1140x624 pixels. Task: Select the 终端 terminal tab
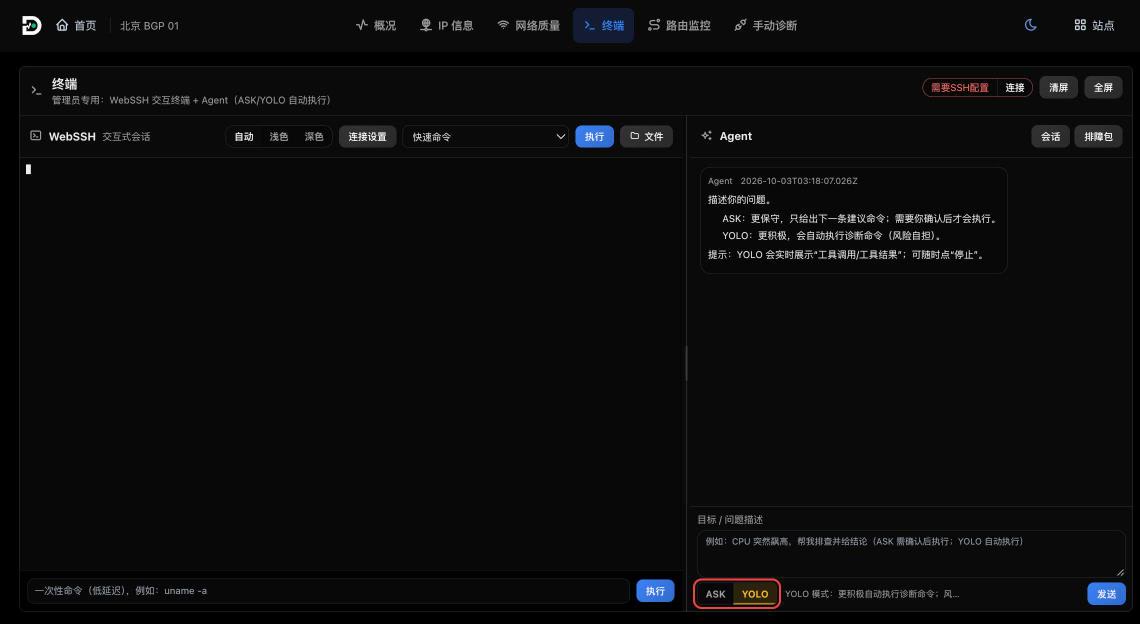pos(603,25)
